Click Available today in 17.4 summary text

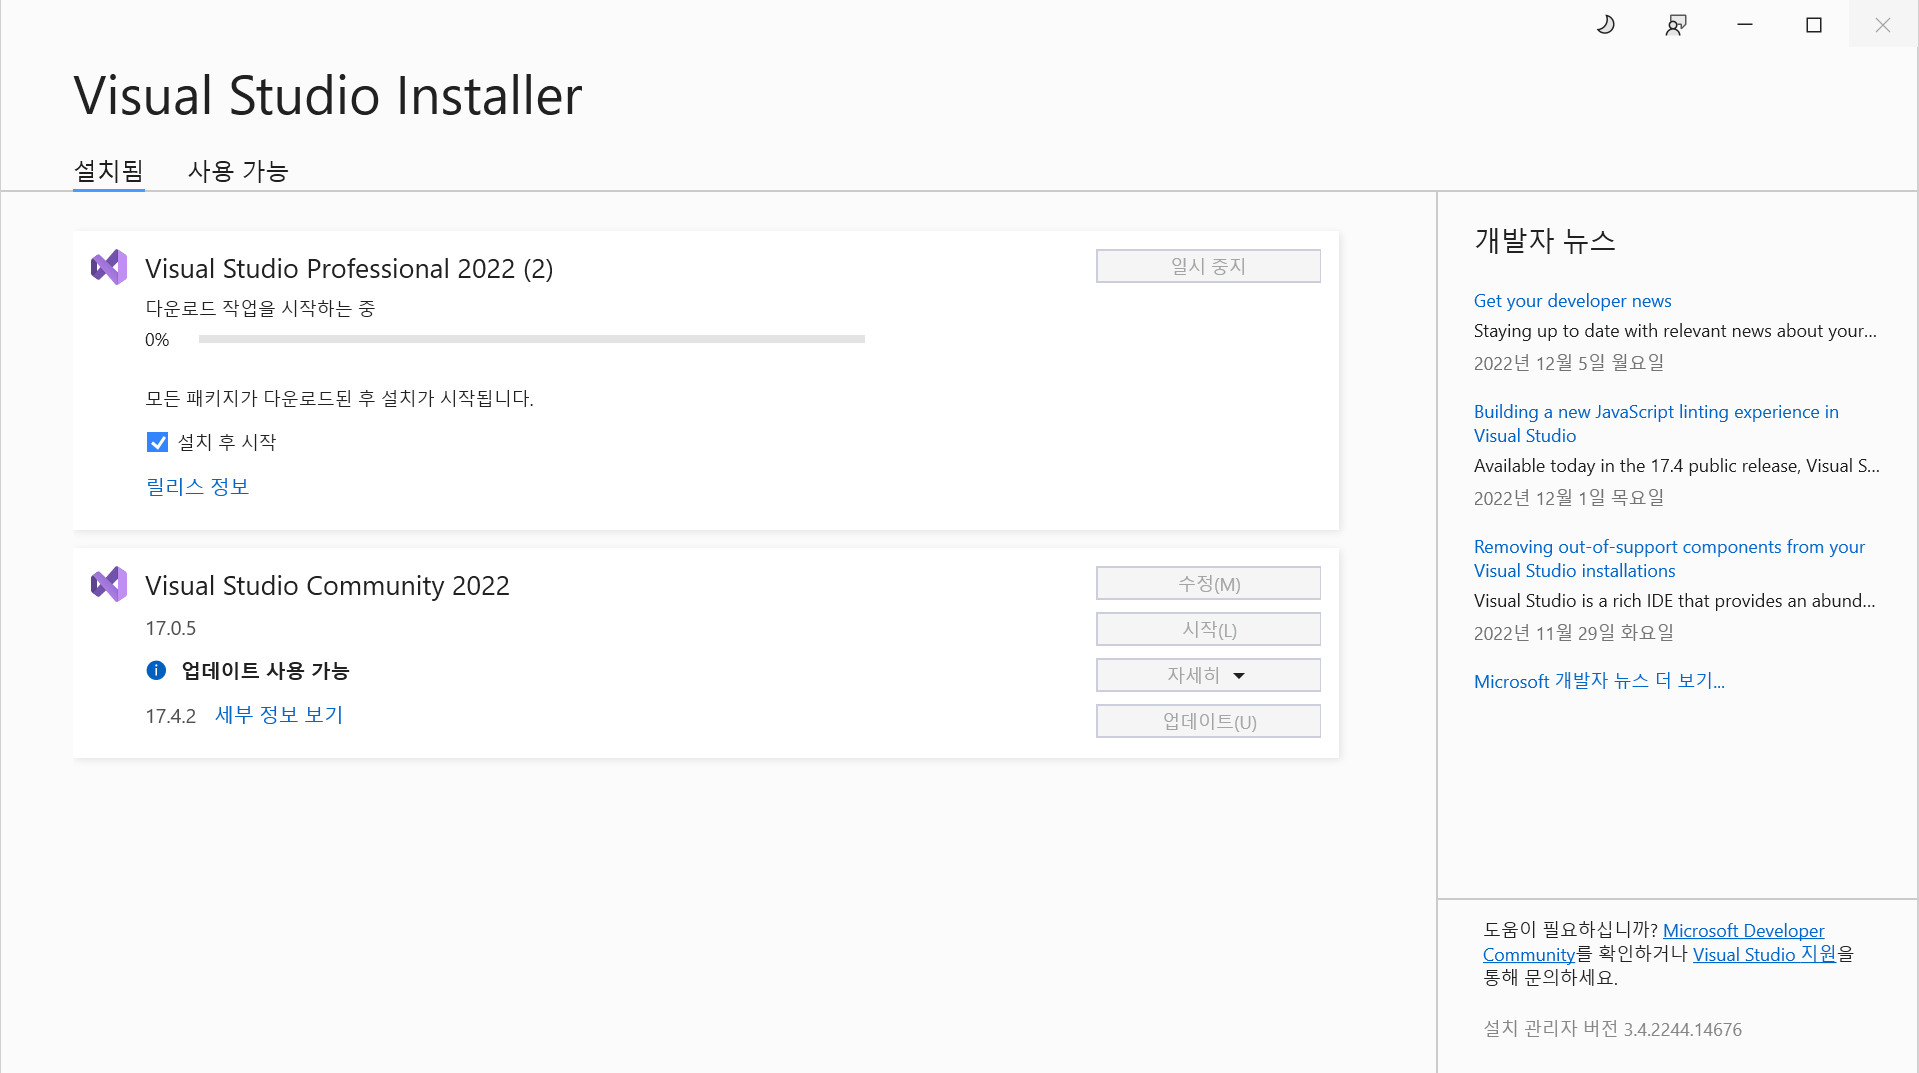pyautogui.click(x=1676, y=466)
